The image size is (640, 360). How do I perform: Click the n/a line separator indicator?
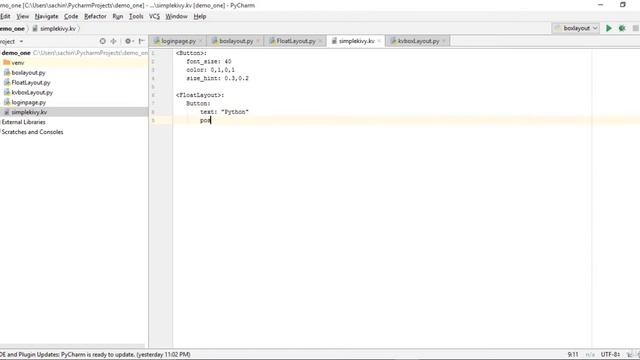[590, 355]
